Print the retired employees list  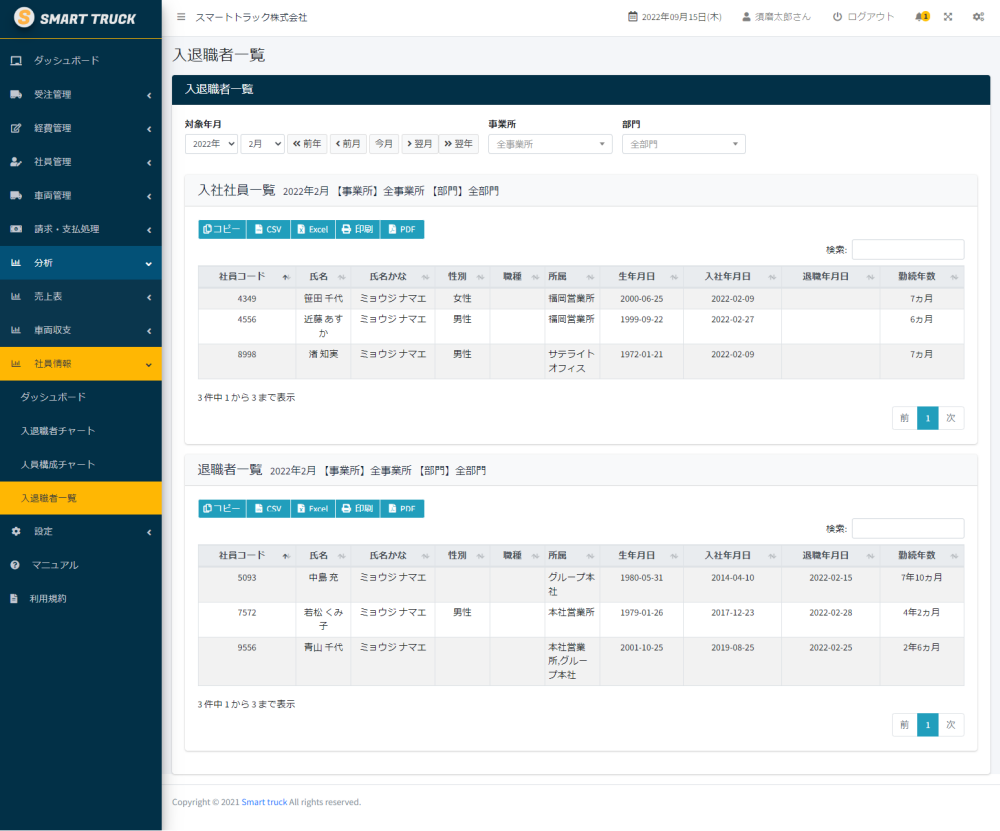point(357,508)
